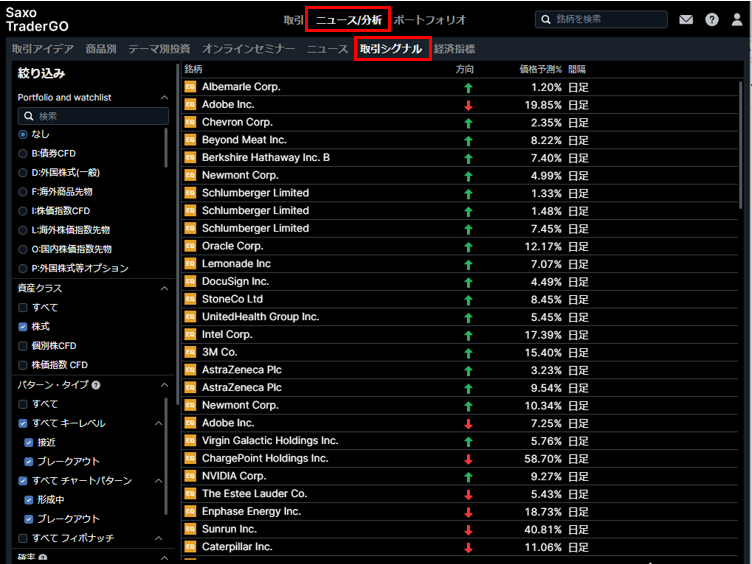The height and width of the screenshot is (564, 752).
Task: Click the EQ icon for DocuSign Inc.
Action: (x=190, y=282)
